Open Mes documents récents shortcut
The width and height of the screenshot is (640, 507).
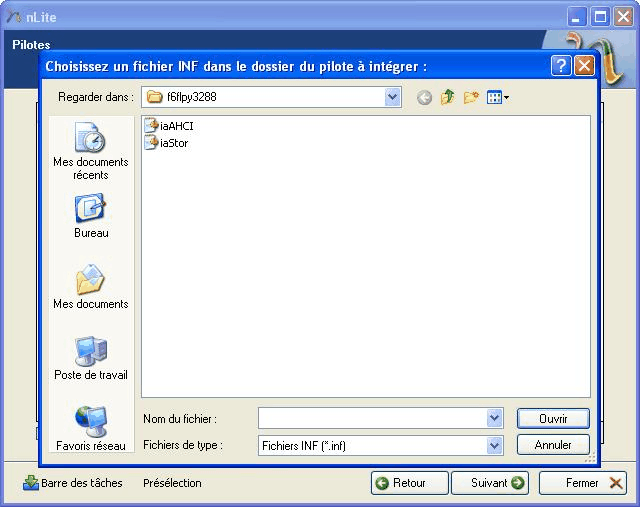click(91, 151)
